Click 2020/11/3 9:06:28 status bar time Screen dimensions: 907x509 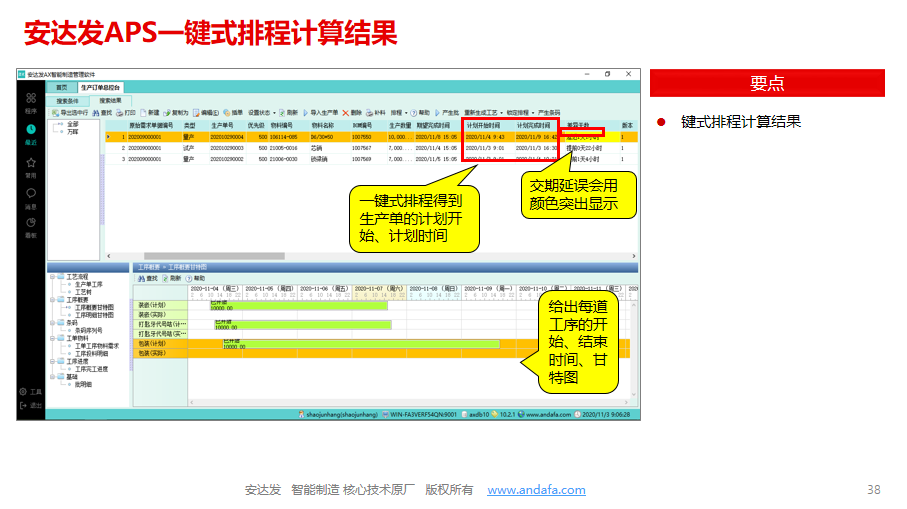point(606,414)
